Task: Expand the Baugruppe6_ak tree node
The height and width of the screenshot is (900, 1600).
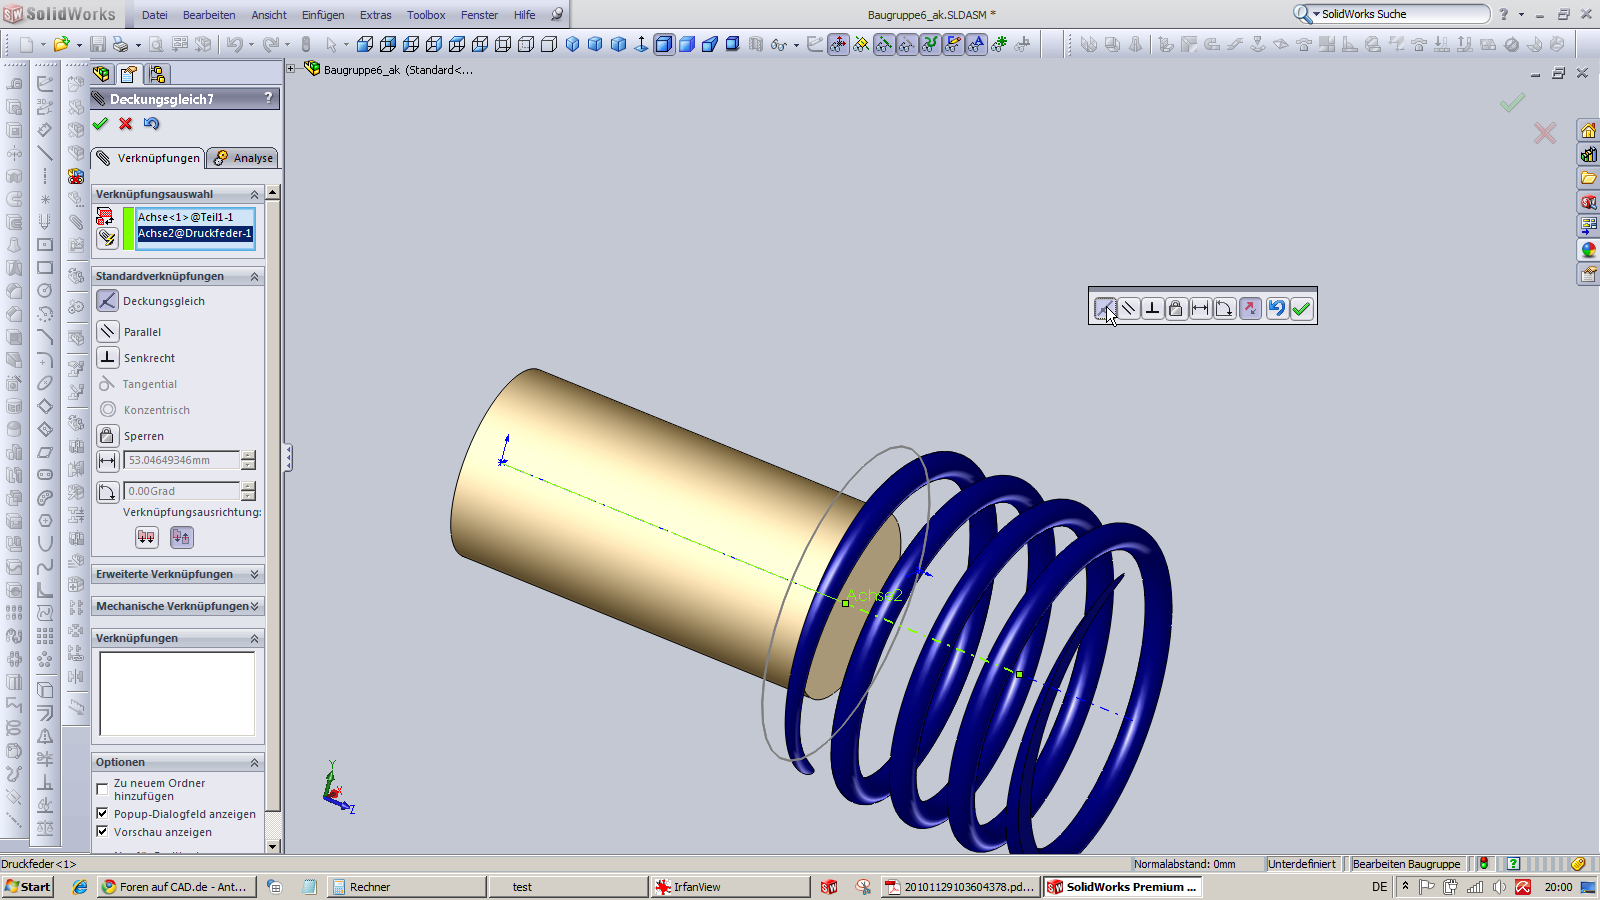Action: pyautogui.click(x=292, y=69)
